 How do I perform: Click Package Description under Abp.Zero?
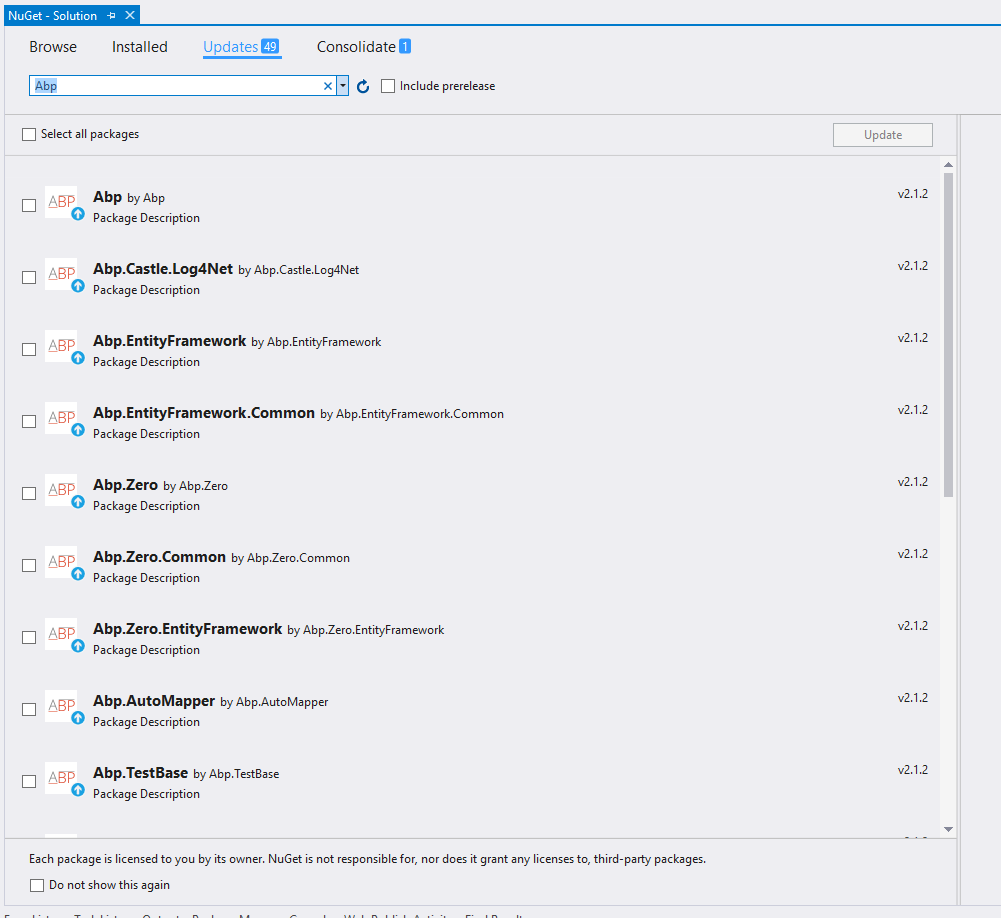click(146, 506)
